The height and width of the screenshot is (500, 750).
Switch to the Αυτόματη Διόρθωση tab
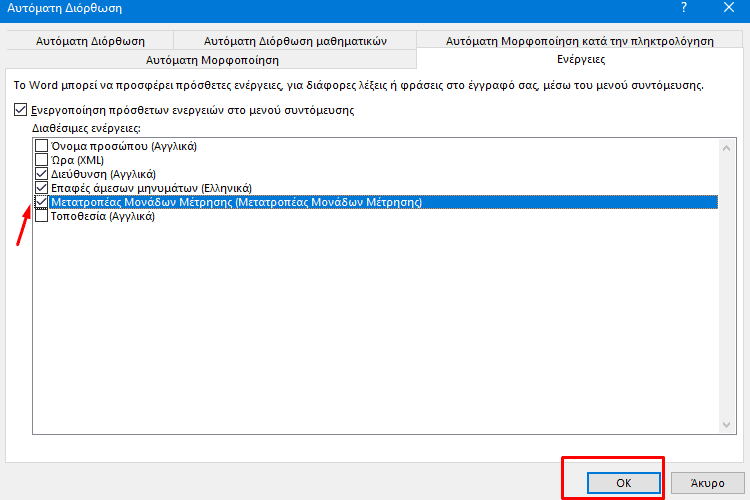click(90, 41)
